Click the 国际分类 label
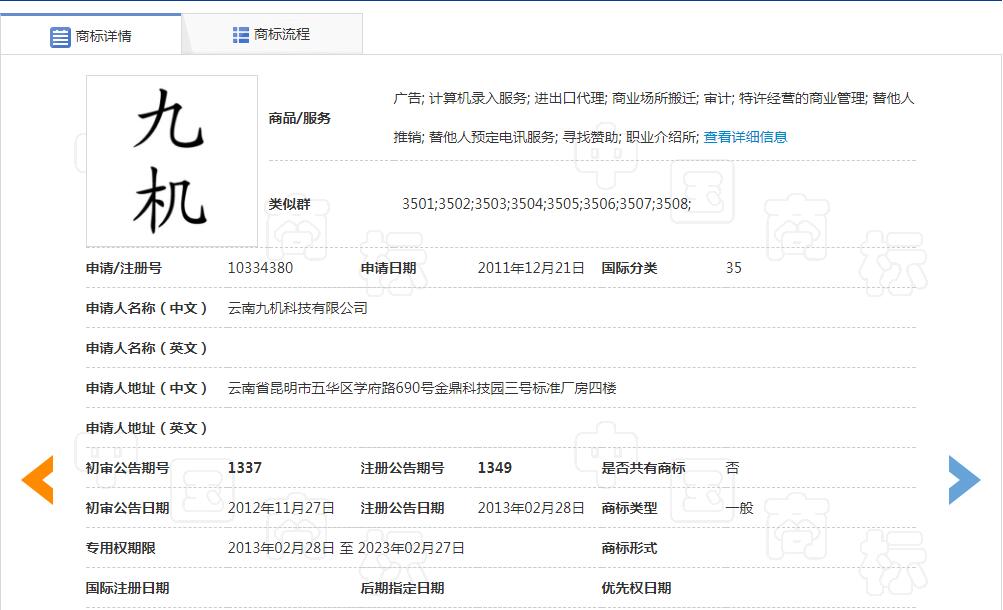This screenshot has width=1003, height=610. click(629, 268)
